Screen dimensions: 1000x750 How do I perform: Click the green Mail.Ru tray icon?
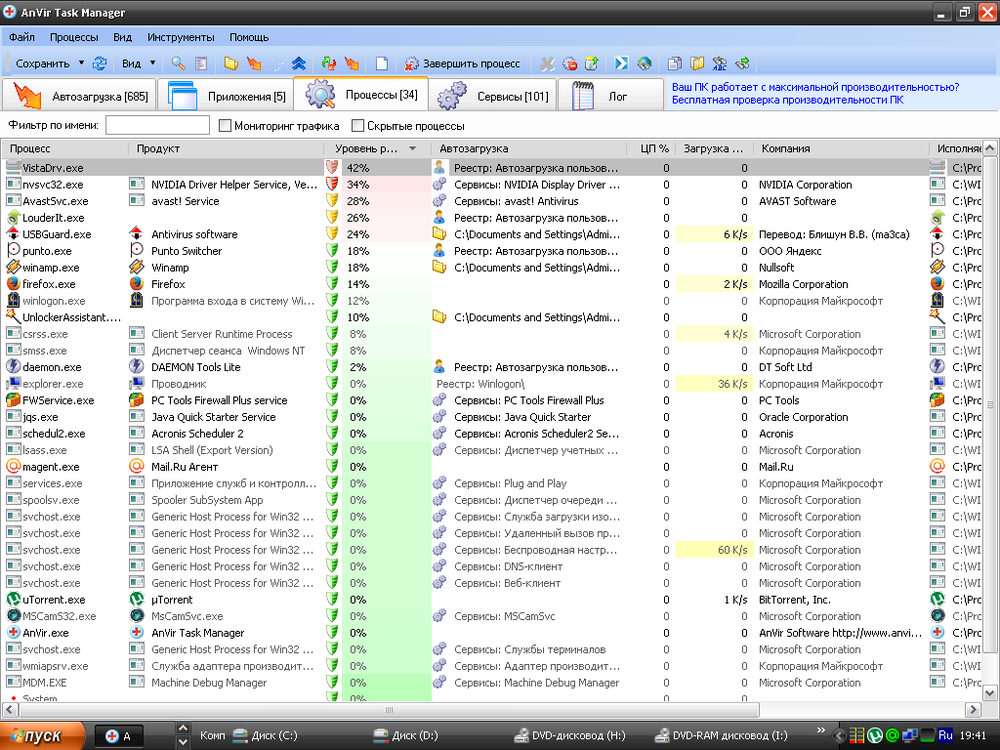click(892, 735)
